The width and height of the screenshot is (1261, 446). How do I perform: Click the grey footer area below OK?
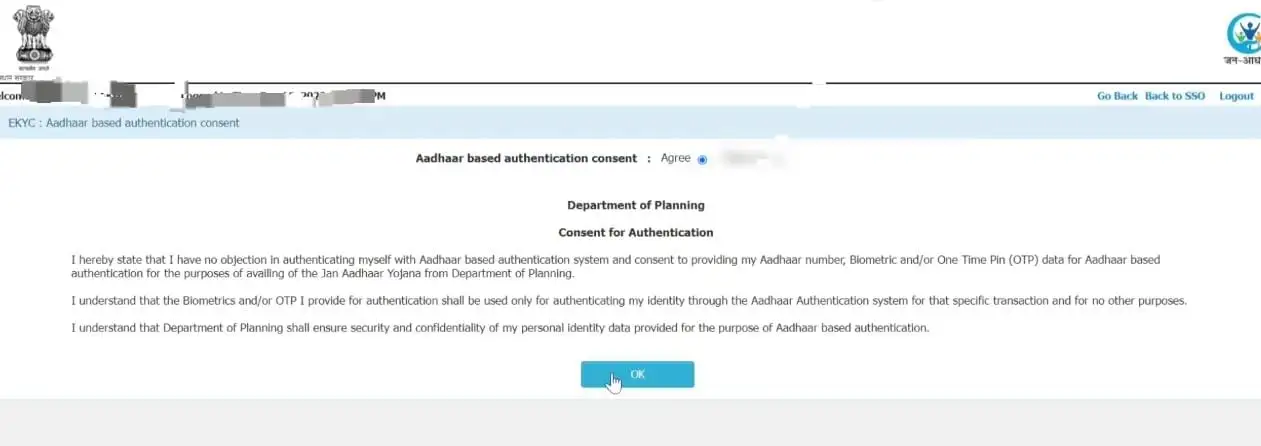point(630,422)
